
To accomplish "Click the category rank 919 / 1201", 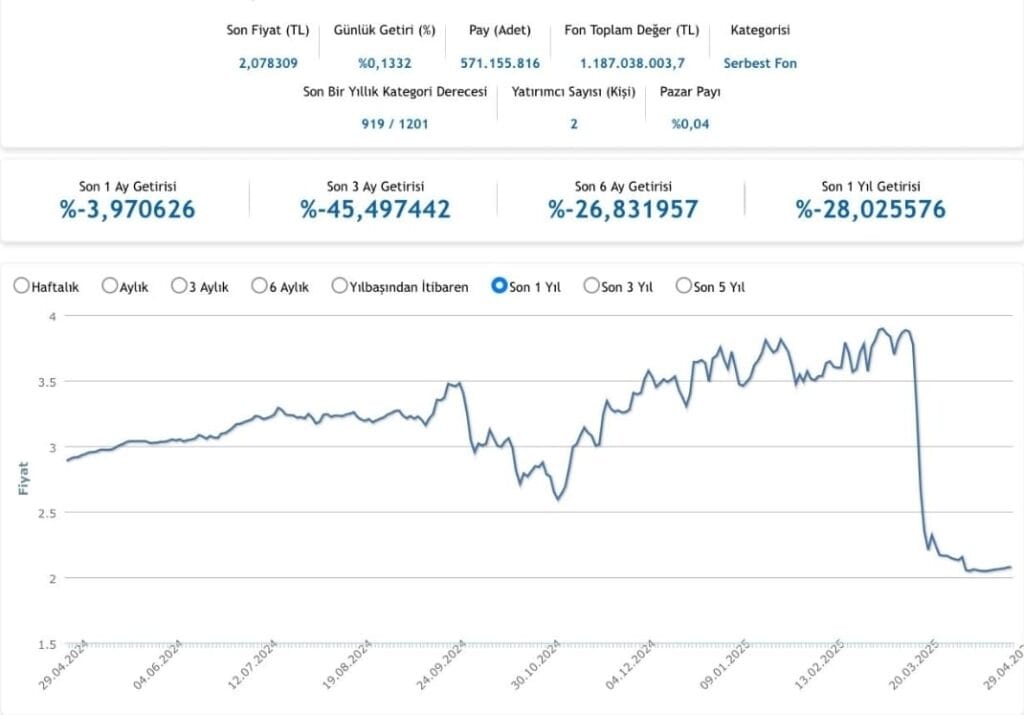I will (x=394, y=124).
